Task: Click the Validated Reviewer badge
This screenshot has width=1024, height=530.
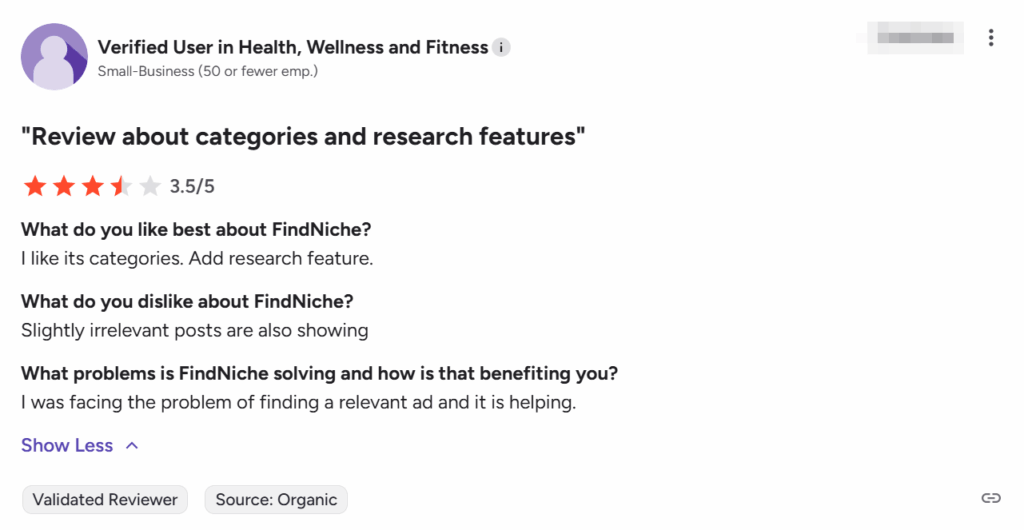Action: pos(105,500)
